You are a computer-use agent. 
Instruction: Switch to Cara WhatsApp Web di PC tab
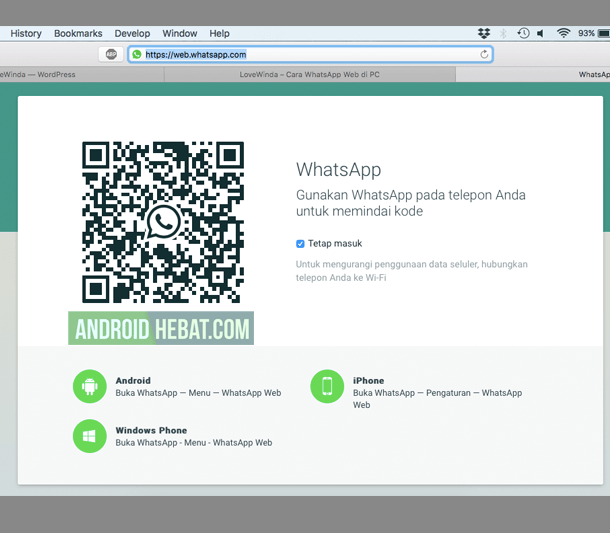click(310, 74)
